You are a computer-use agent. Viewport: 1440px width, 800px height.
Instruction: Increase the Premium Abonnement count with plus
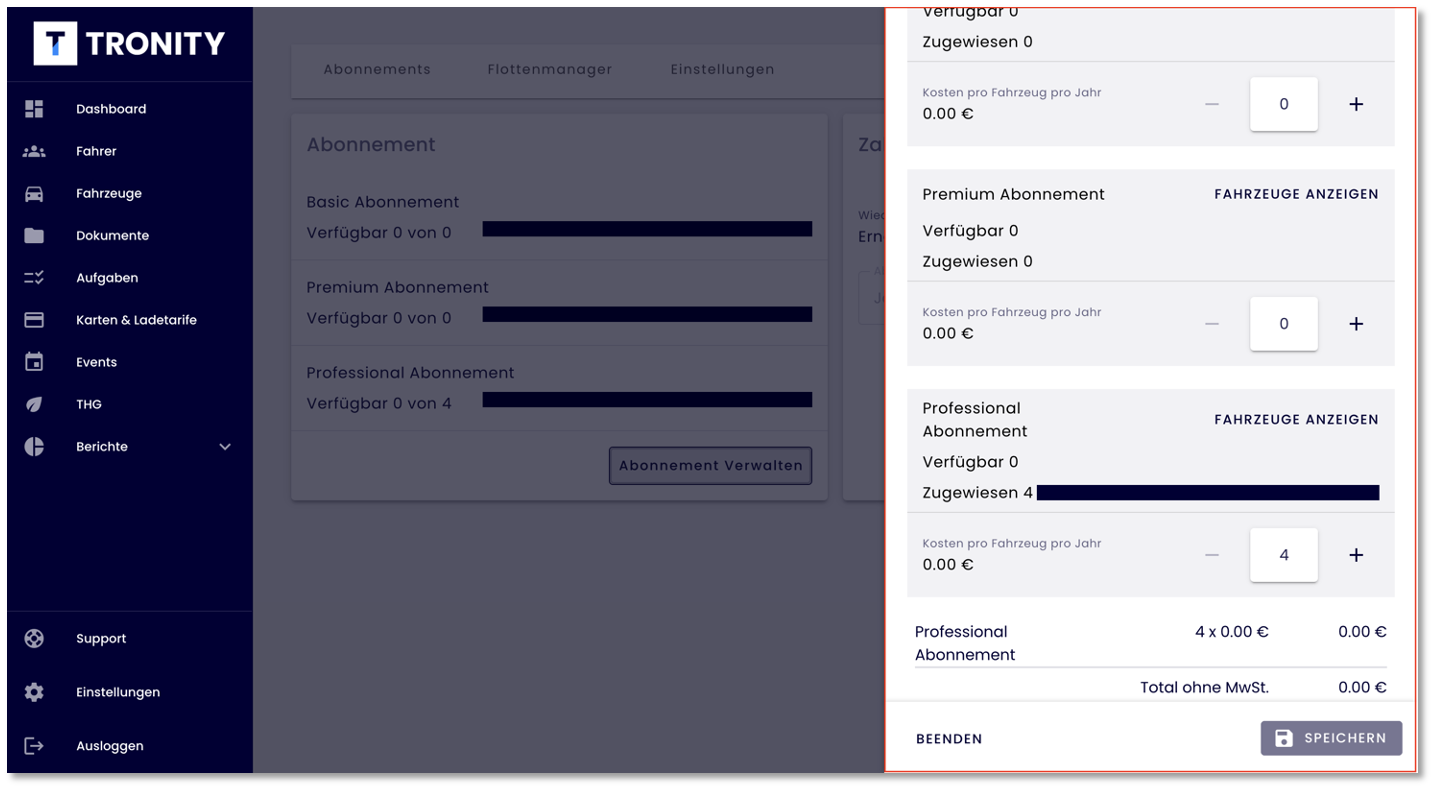[1356, 324]
